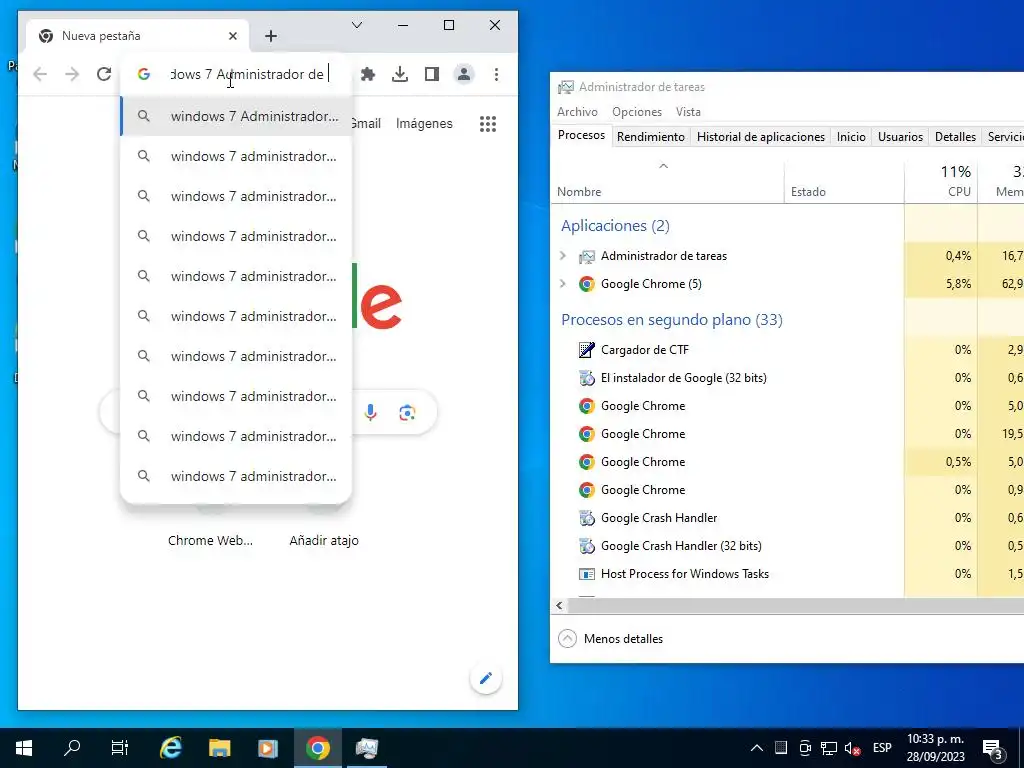Open Añadir atajo shortcut
The width and height of the screenshot is (1024, 768).
[x=324, y=540]
